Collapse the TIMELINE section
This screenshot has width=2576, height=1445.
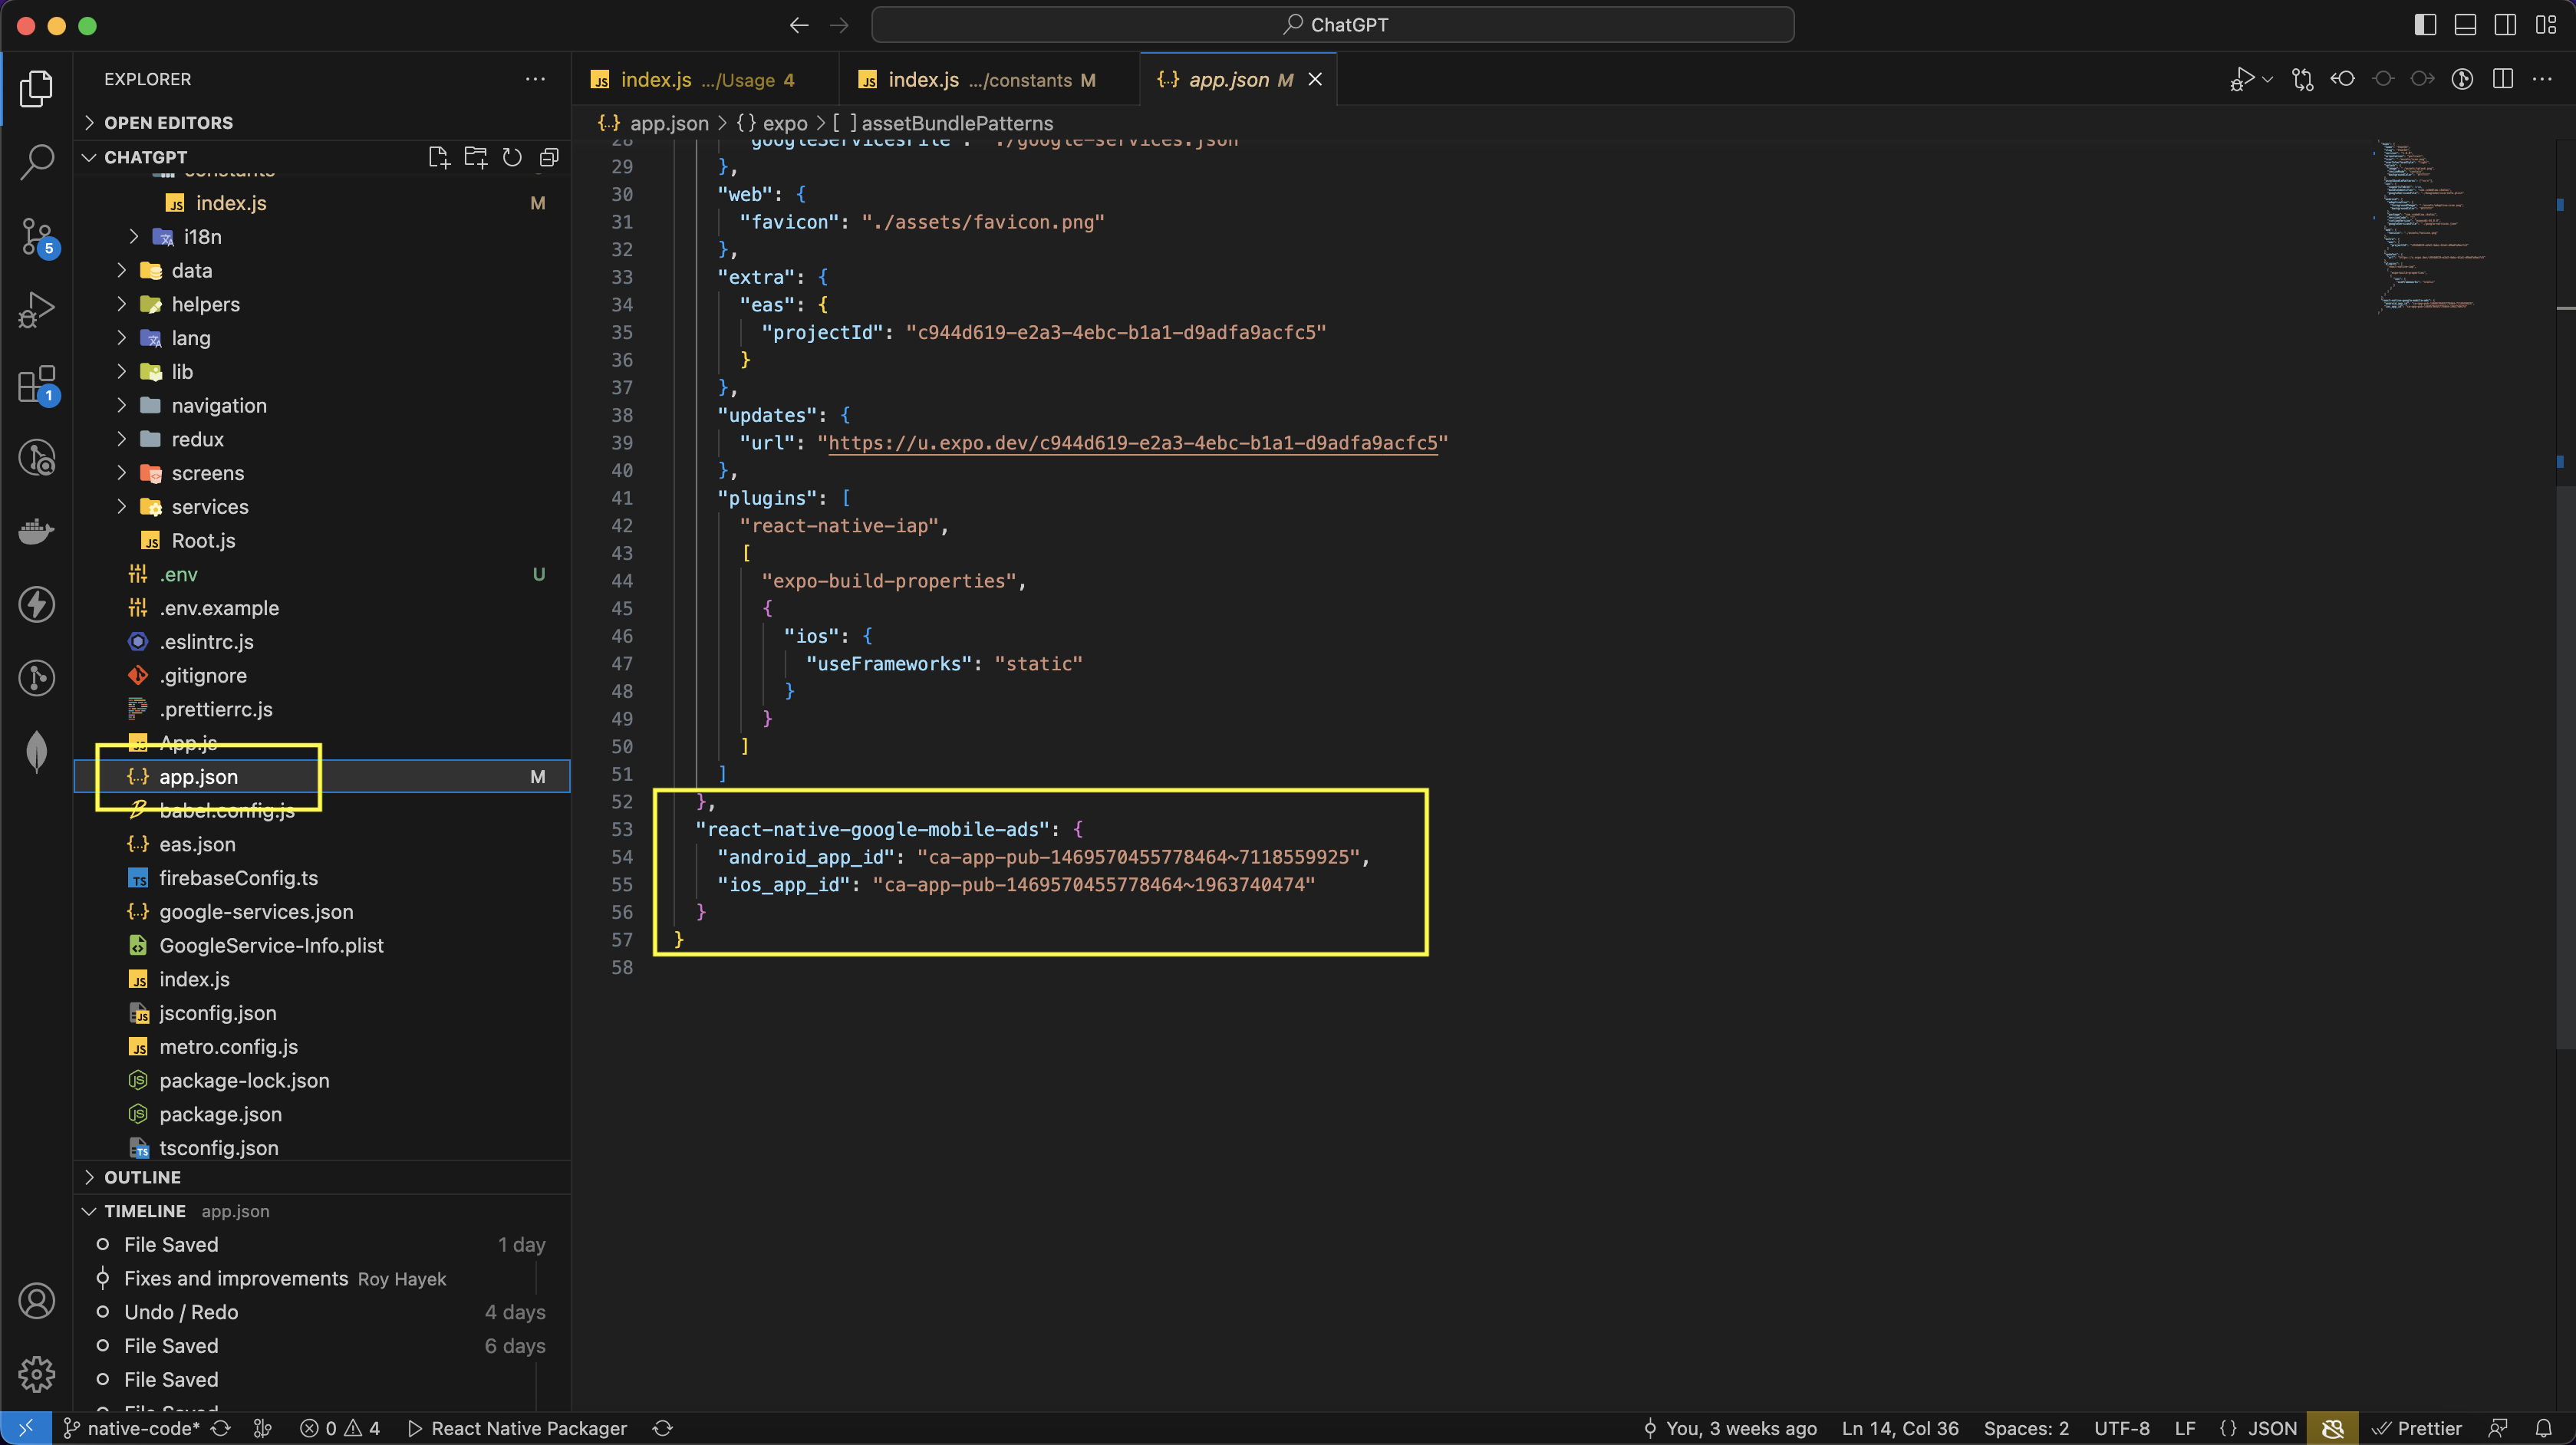click(322, 1211)
